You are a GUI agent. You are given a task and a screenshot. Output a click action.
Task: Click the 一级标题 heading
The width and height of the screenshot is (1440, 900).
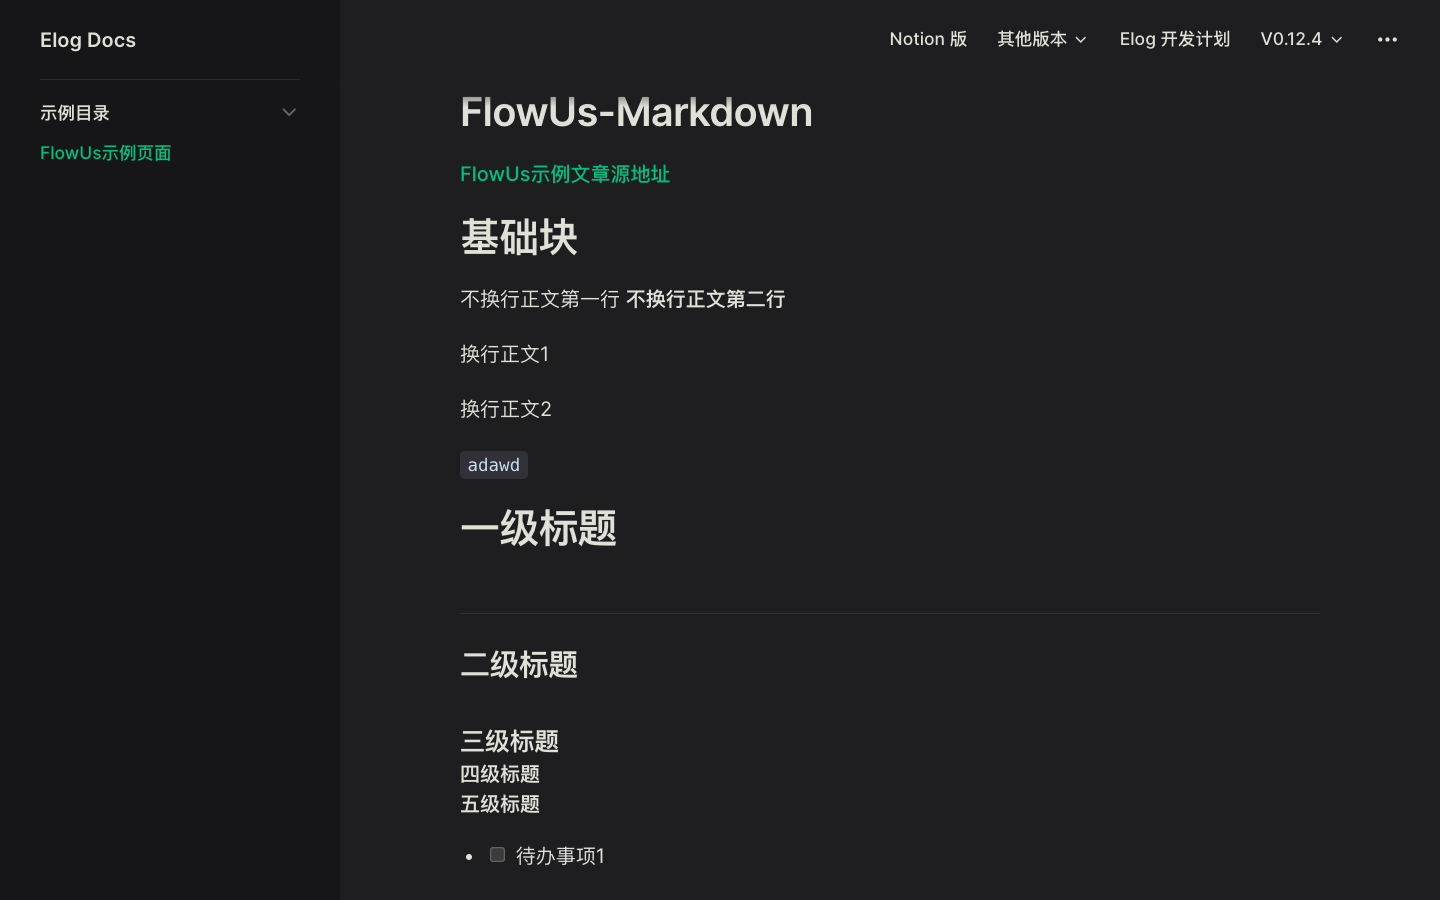coord(538,528)
